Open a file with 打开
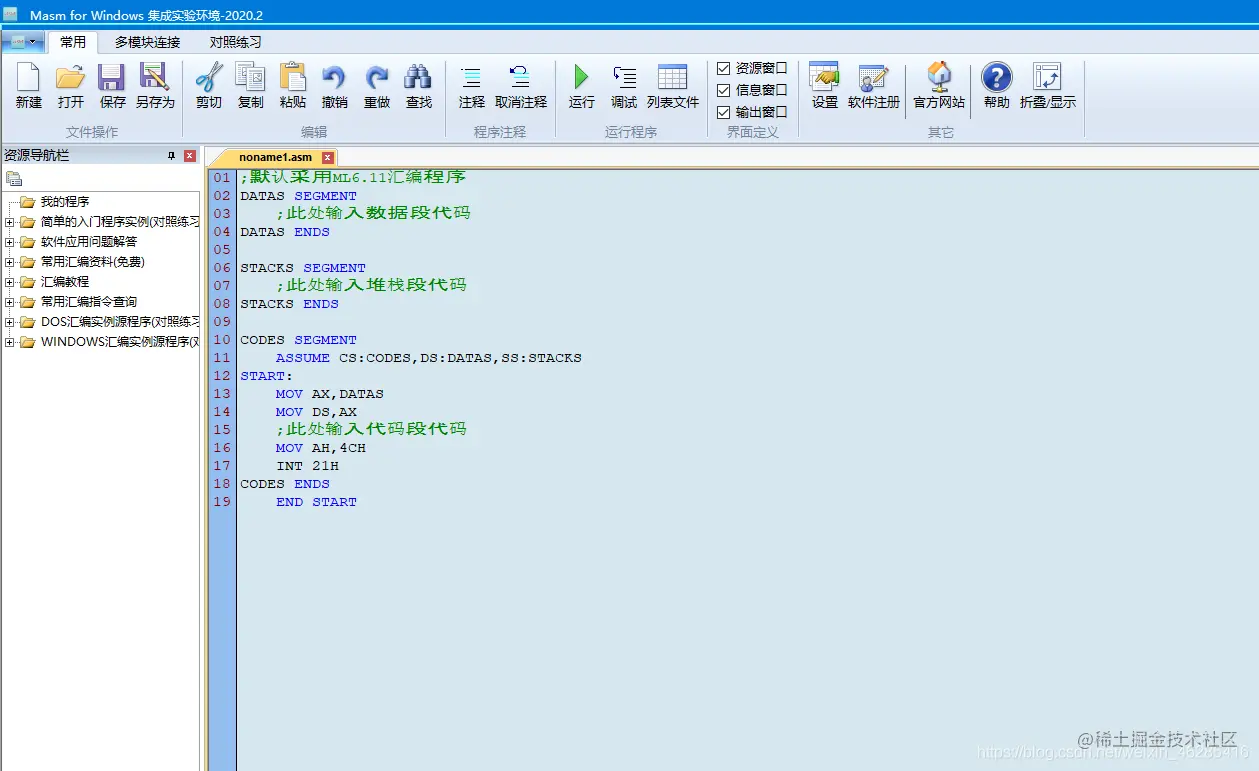 coord(70,86)
